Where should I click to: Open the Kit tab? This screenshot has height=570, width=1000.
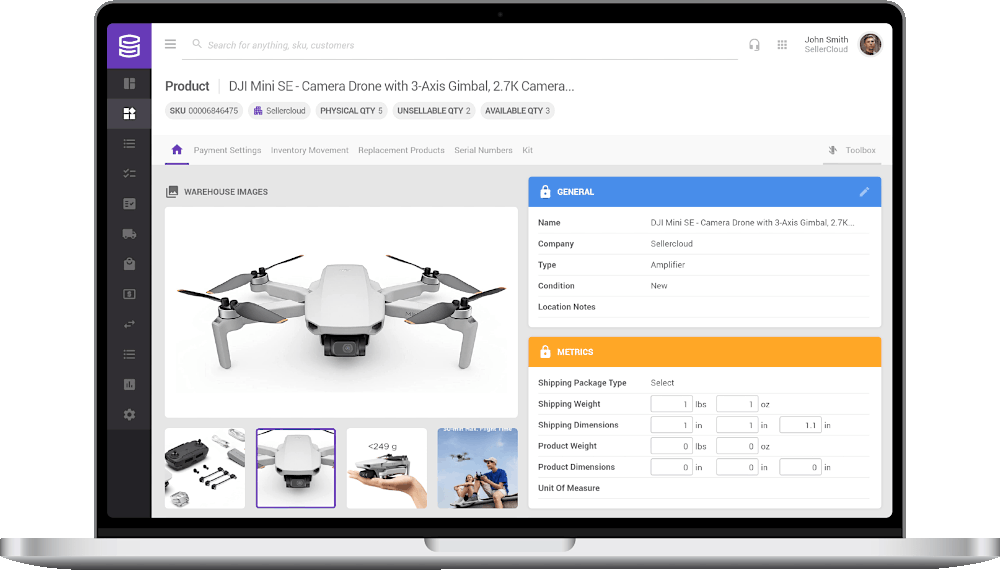[527, 150]
